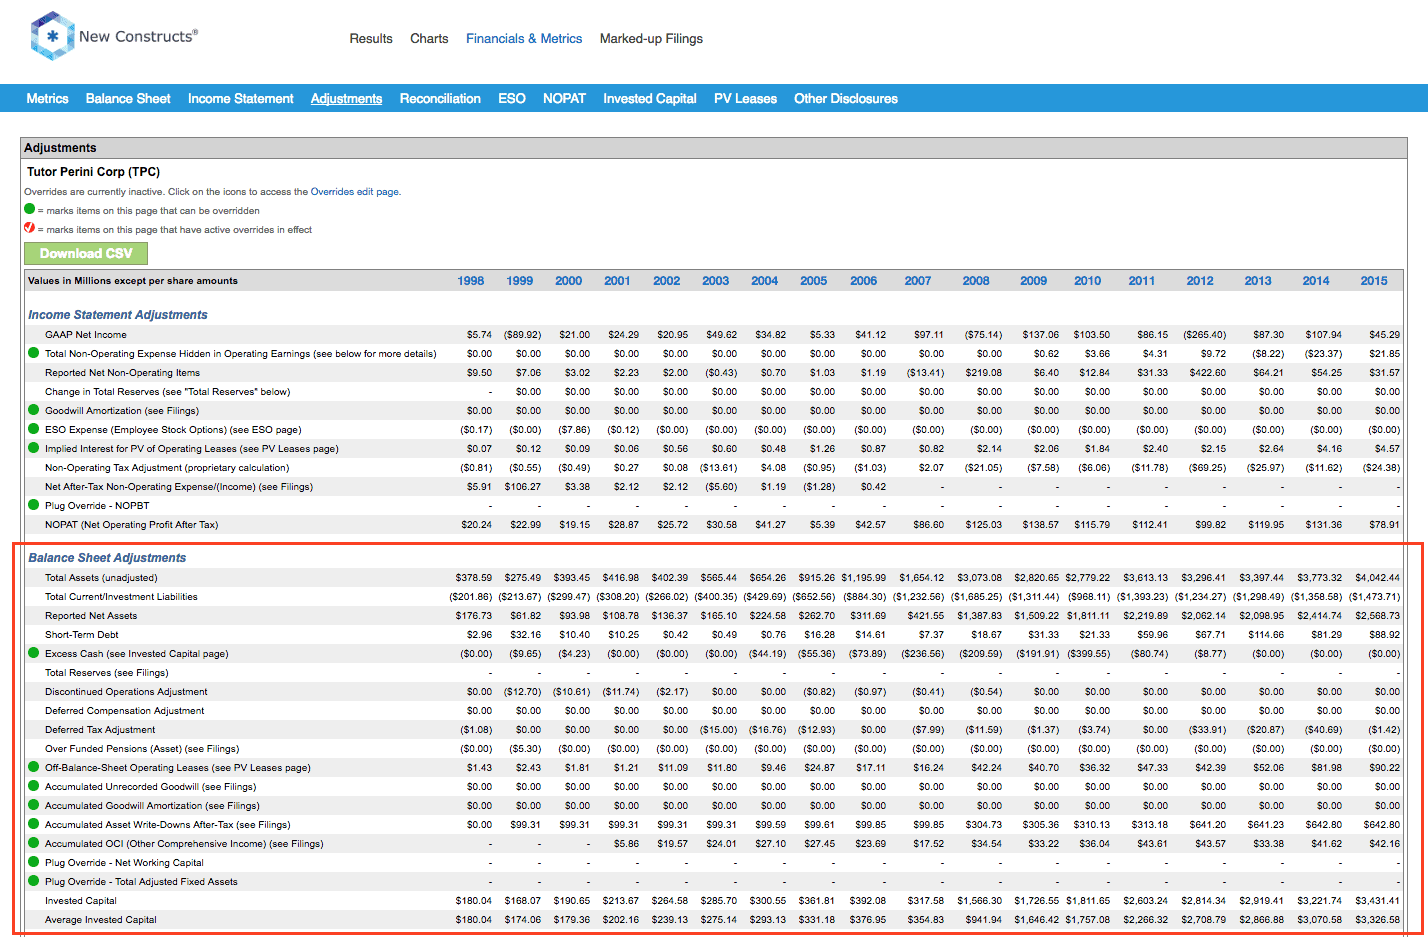The image size is (1428, 937).
Task: Click the Deferred Compensation Adjustment label
Action: (125, 711)
